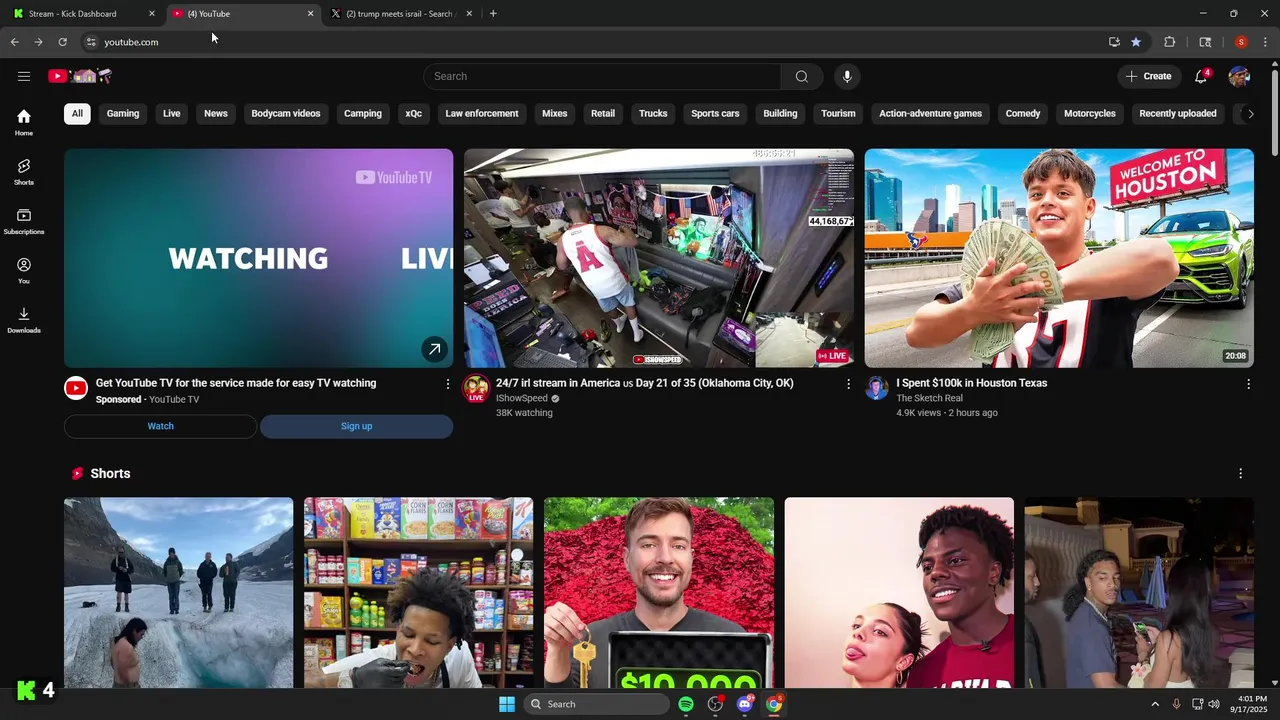Open the account avatar menu
The width and height of the screenshot is (1280, 720).
(1239, 76)
